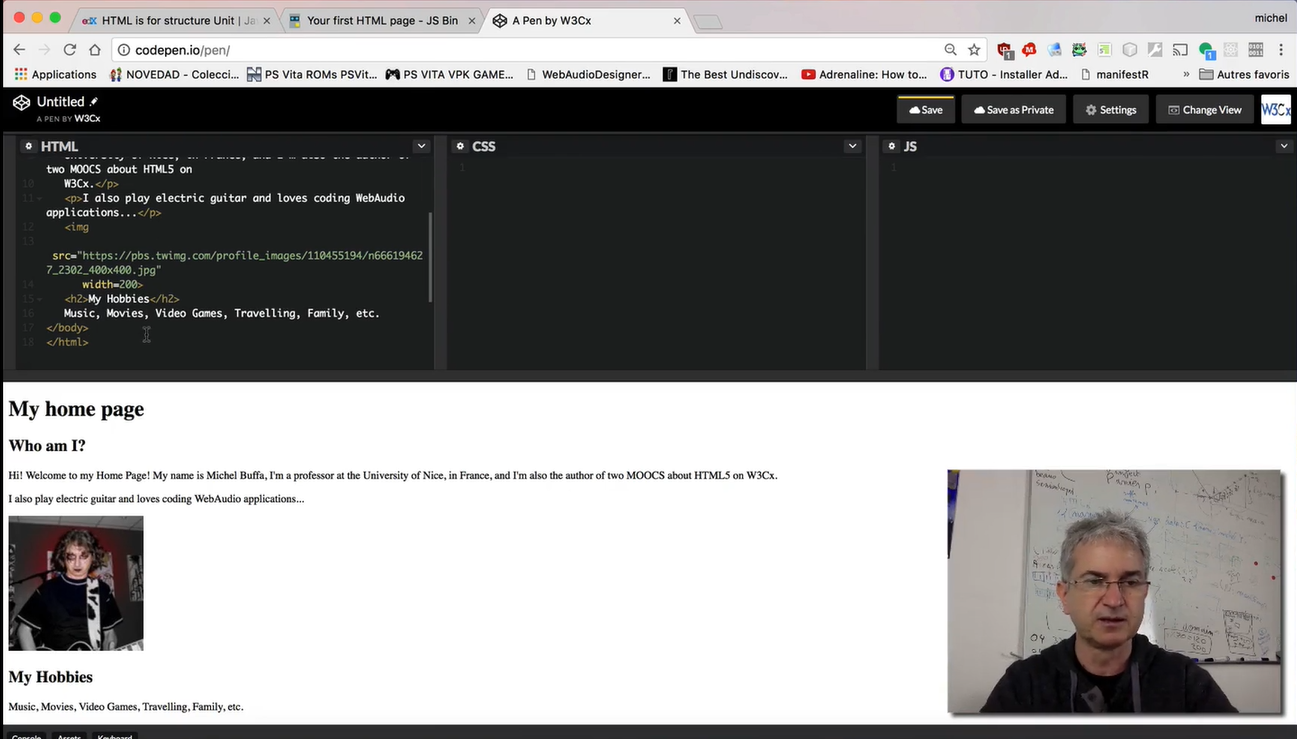Screen dimensions: 1297x739
Task: Open pen Settings button
Action: tap(1111, 110)
